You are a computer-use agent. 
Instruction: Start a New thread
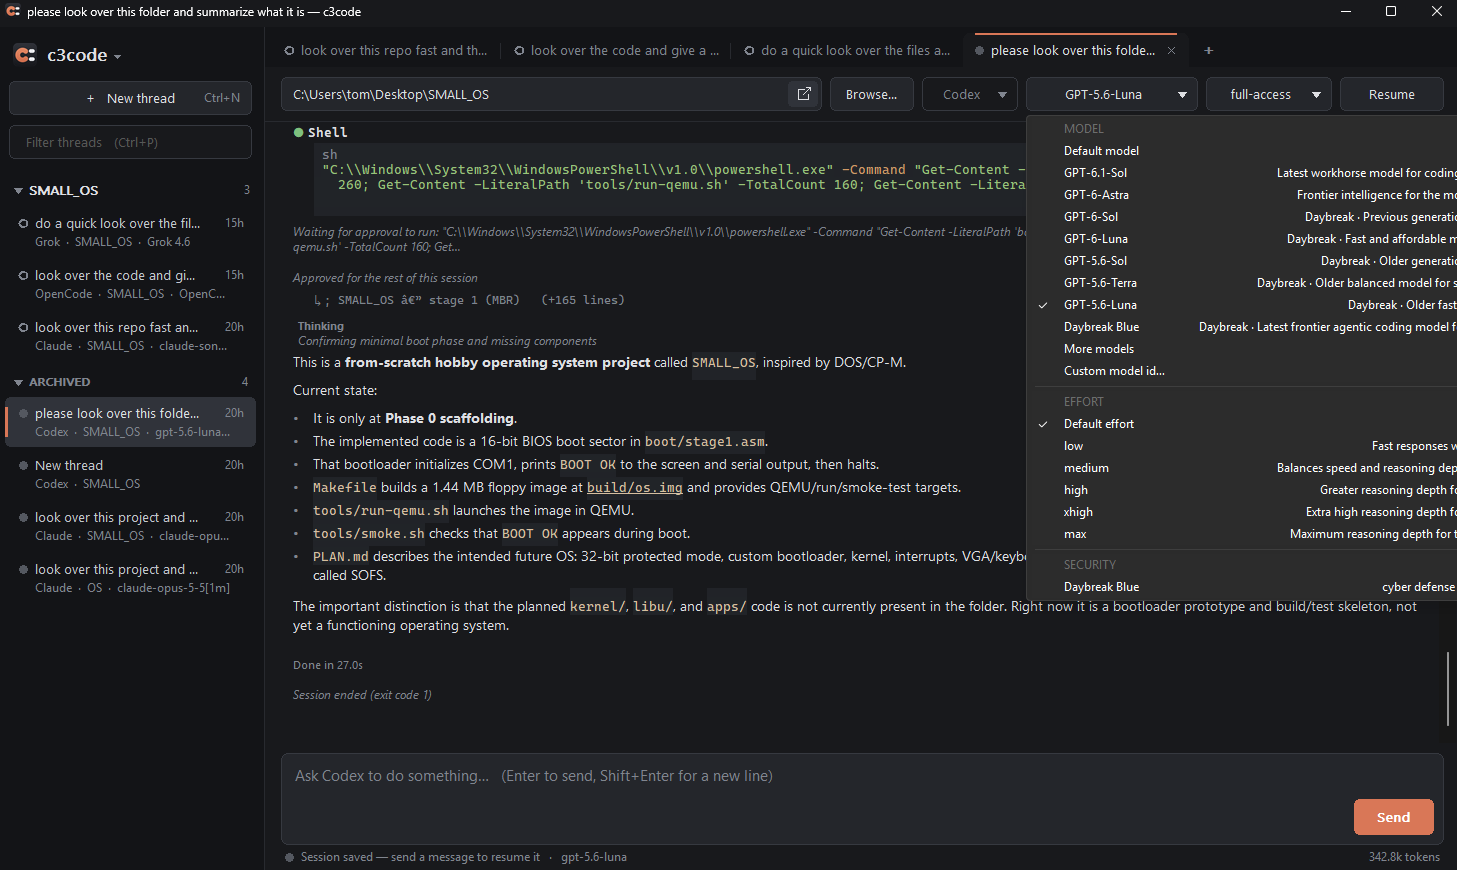130,98
